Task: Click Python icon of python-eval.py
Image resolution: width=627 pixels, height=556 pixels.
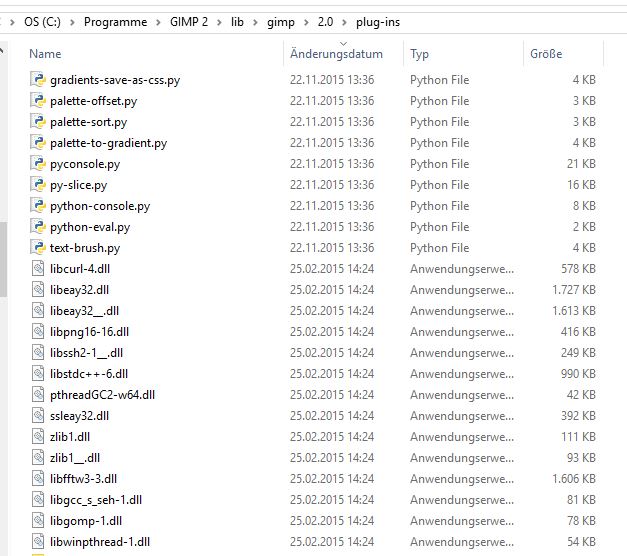Action: (x=38, y=226)
